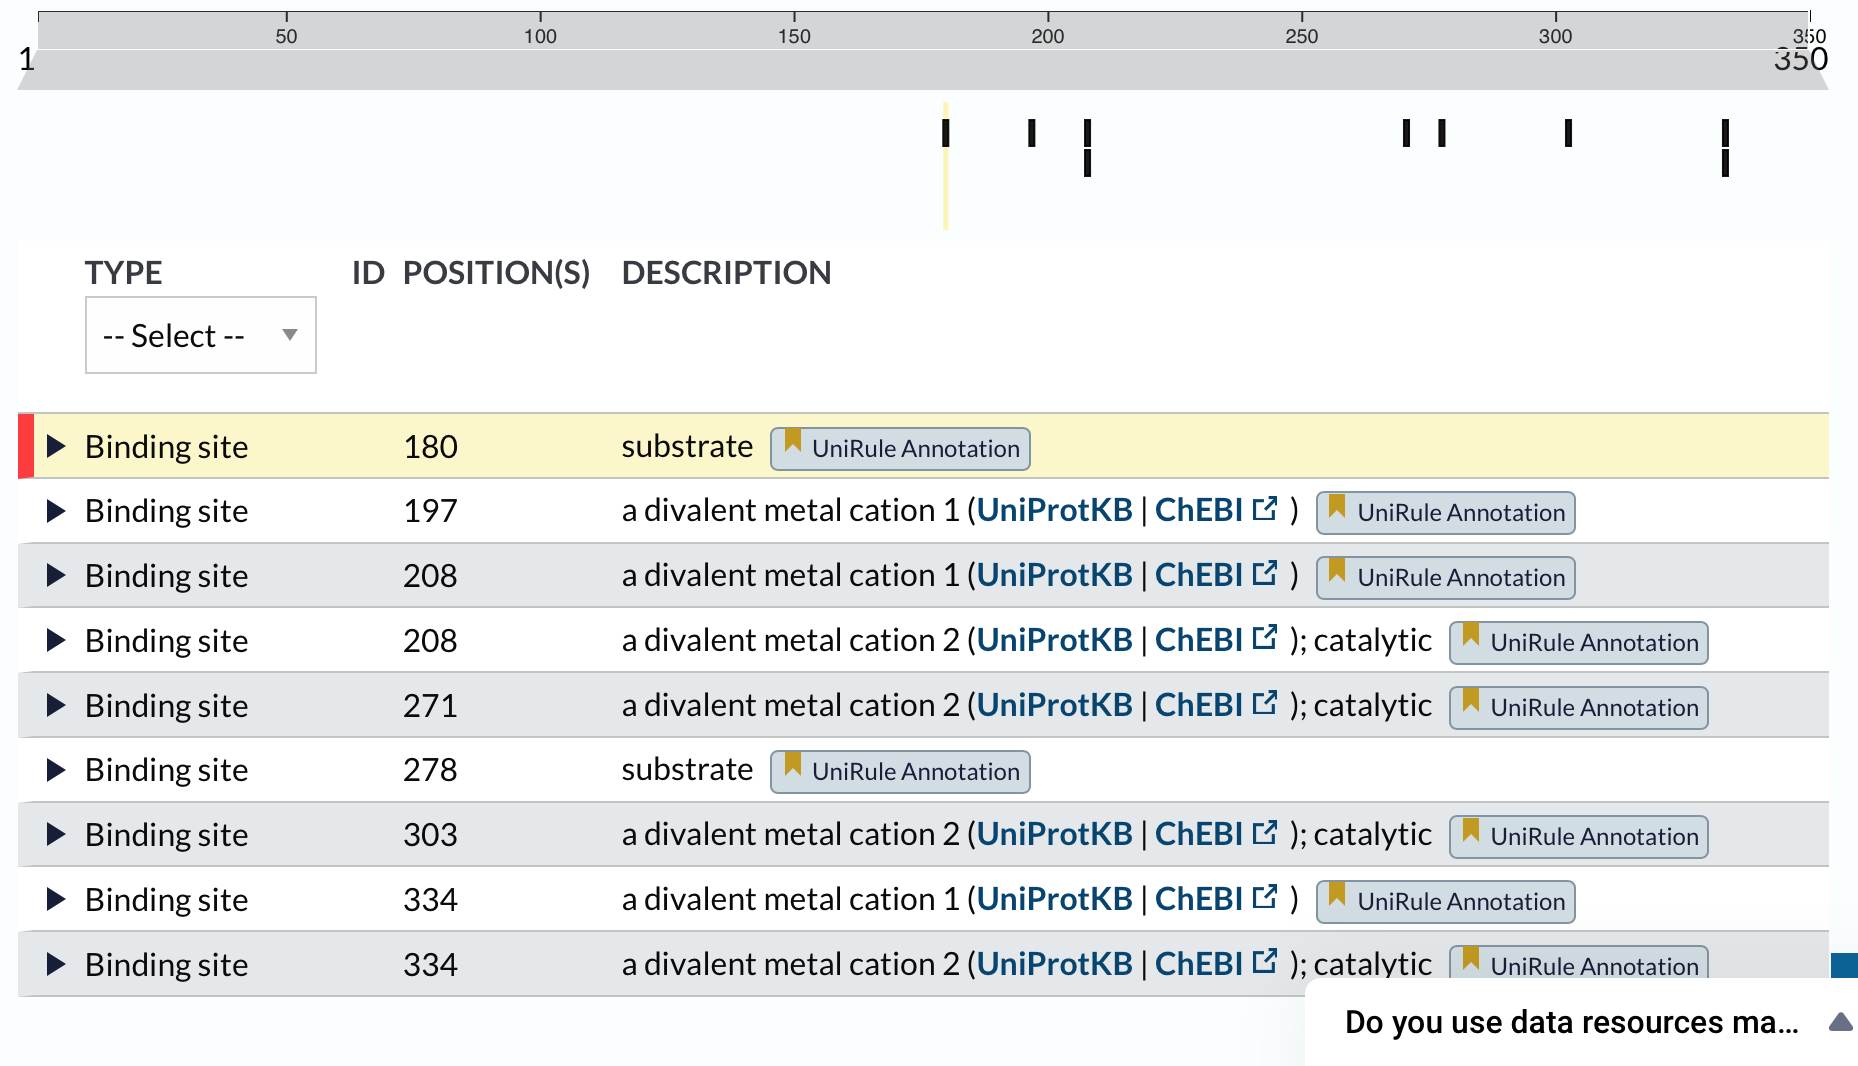Expand the Binding site 197 row

(56, 511)
